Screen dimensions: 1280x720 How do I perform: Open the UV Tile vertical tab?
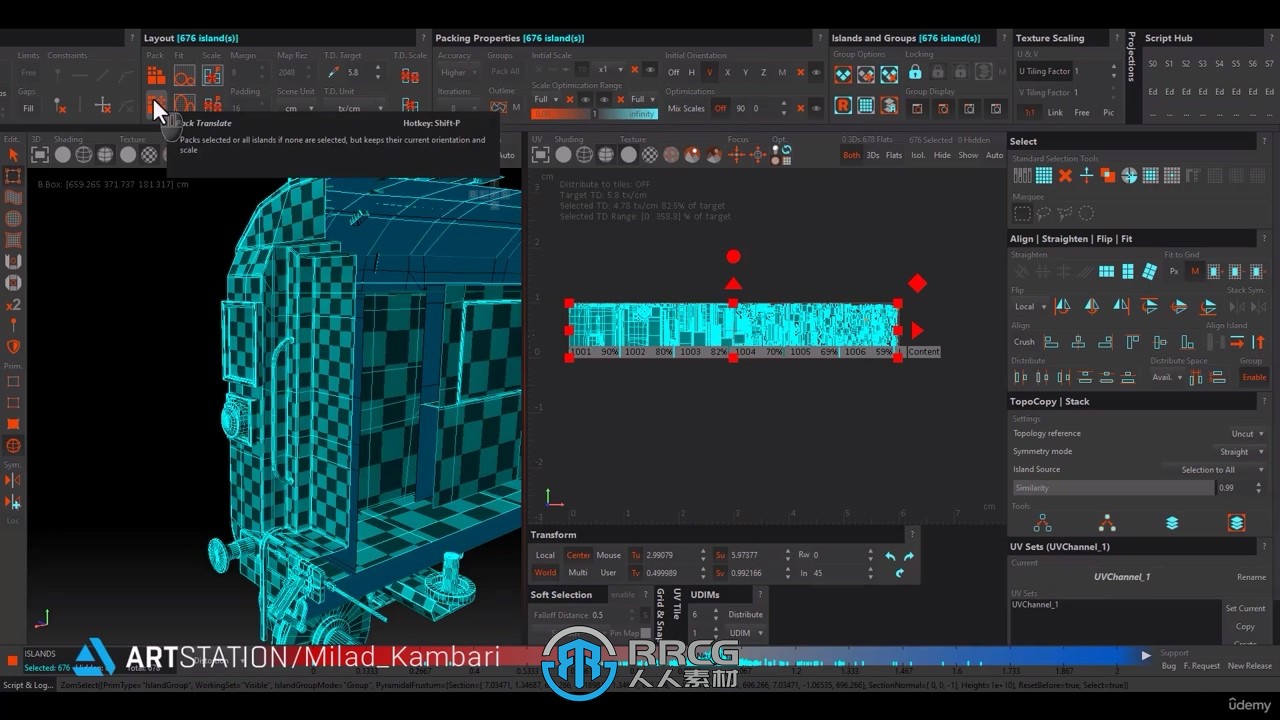pos(677,603)
